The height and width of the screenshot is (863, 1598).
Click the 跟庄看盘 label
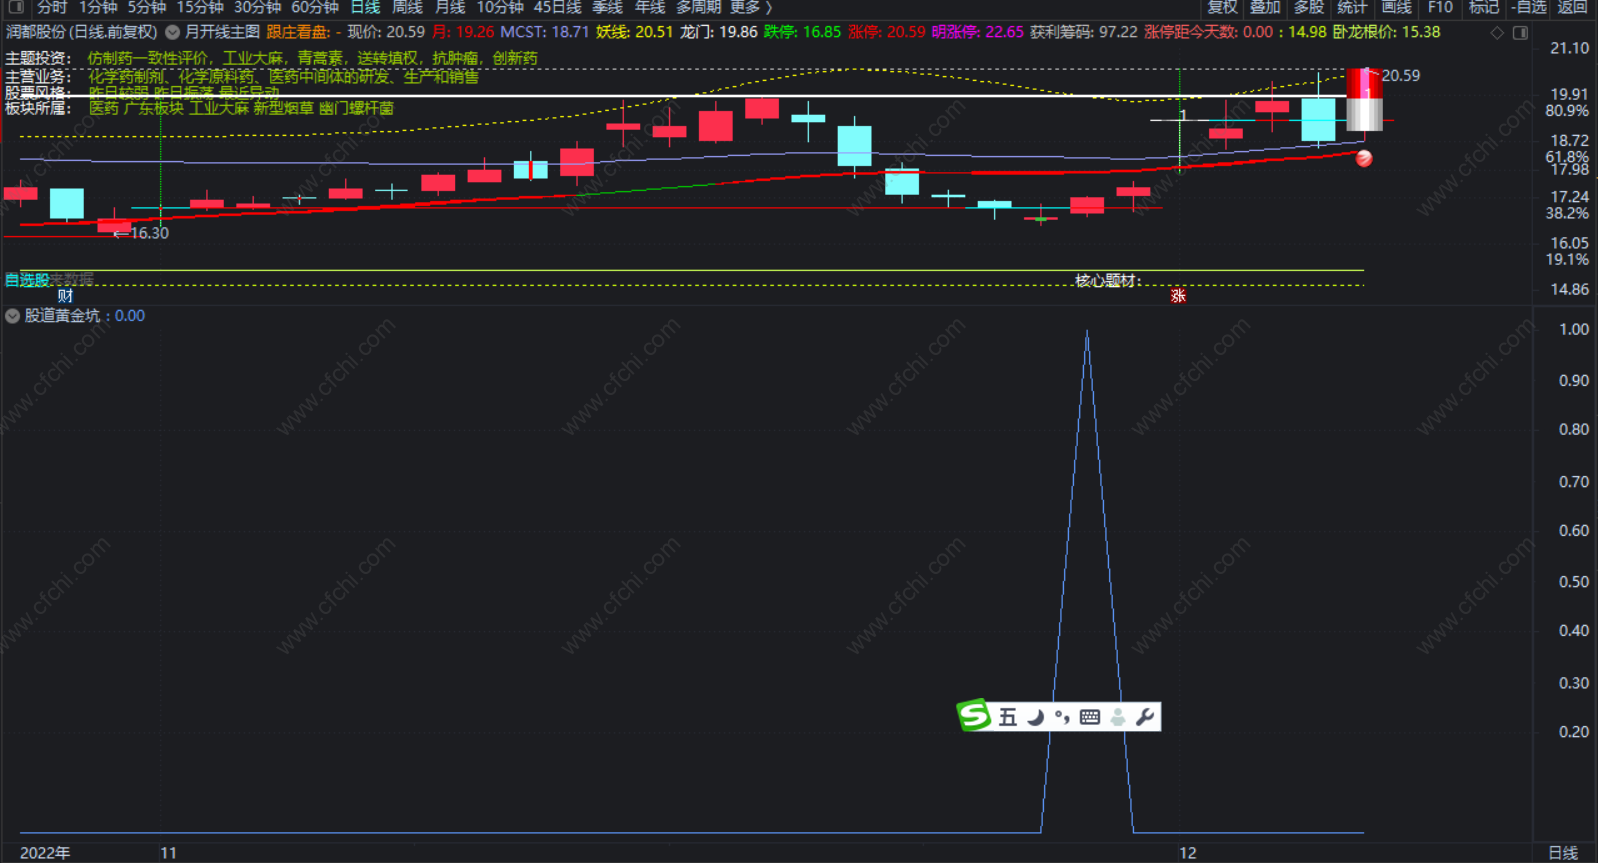[x=296, y=32]
